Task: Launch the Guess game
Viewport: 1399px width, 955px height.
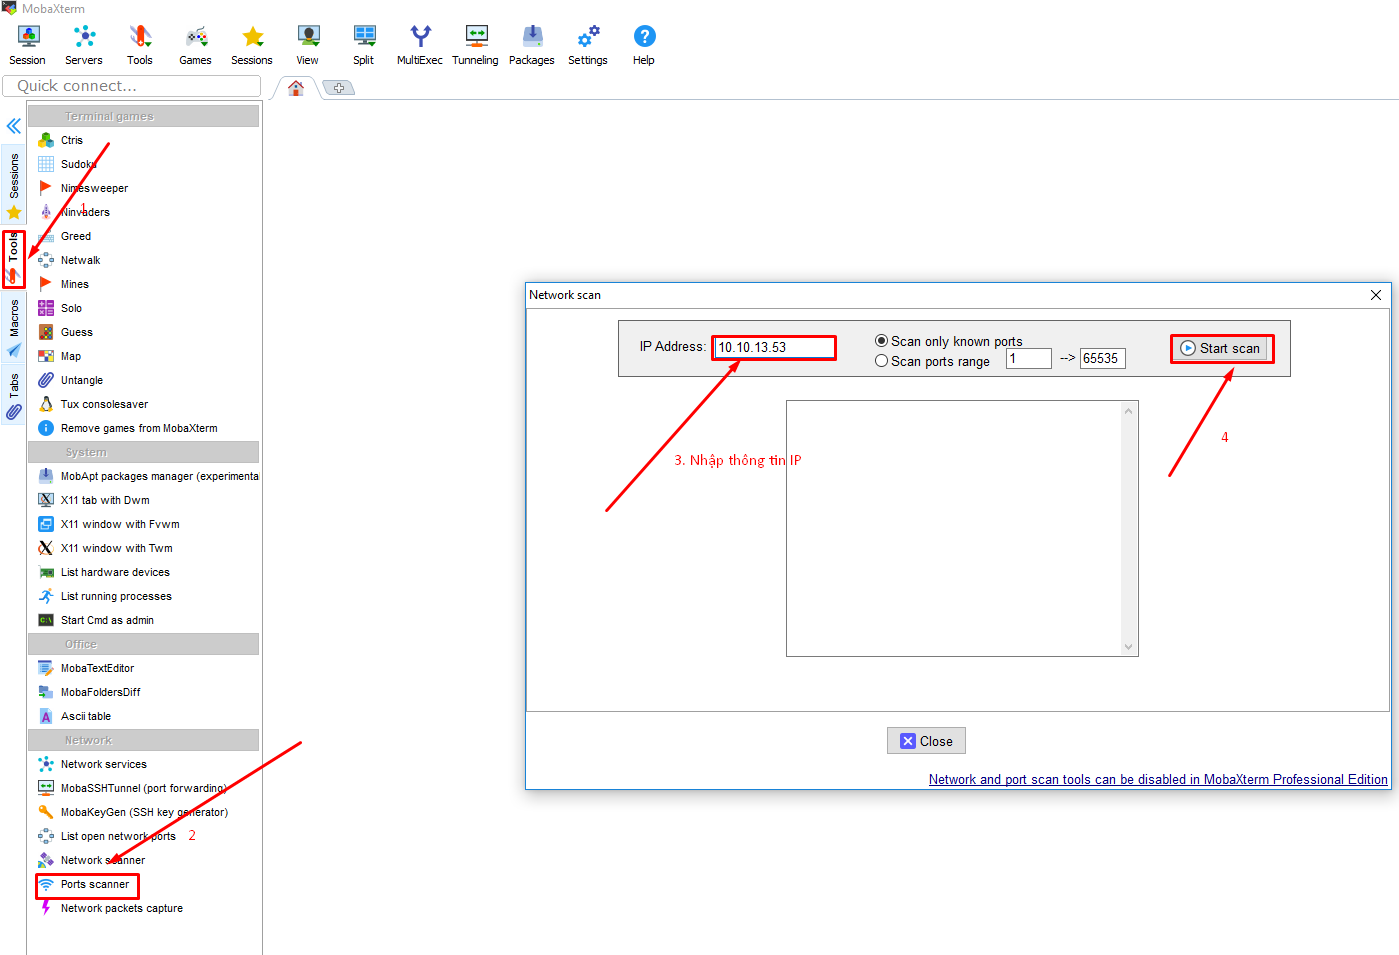Action: coord(77,332)
